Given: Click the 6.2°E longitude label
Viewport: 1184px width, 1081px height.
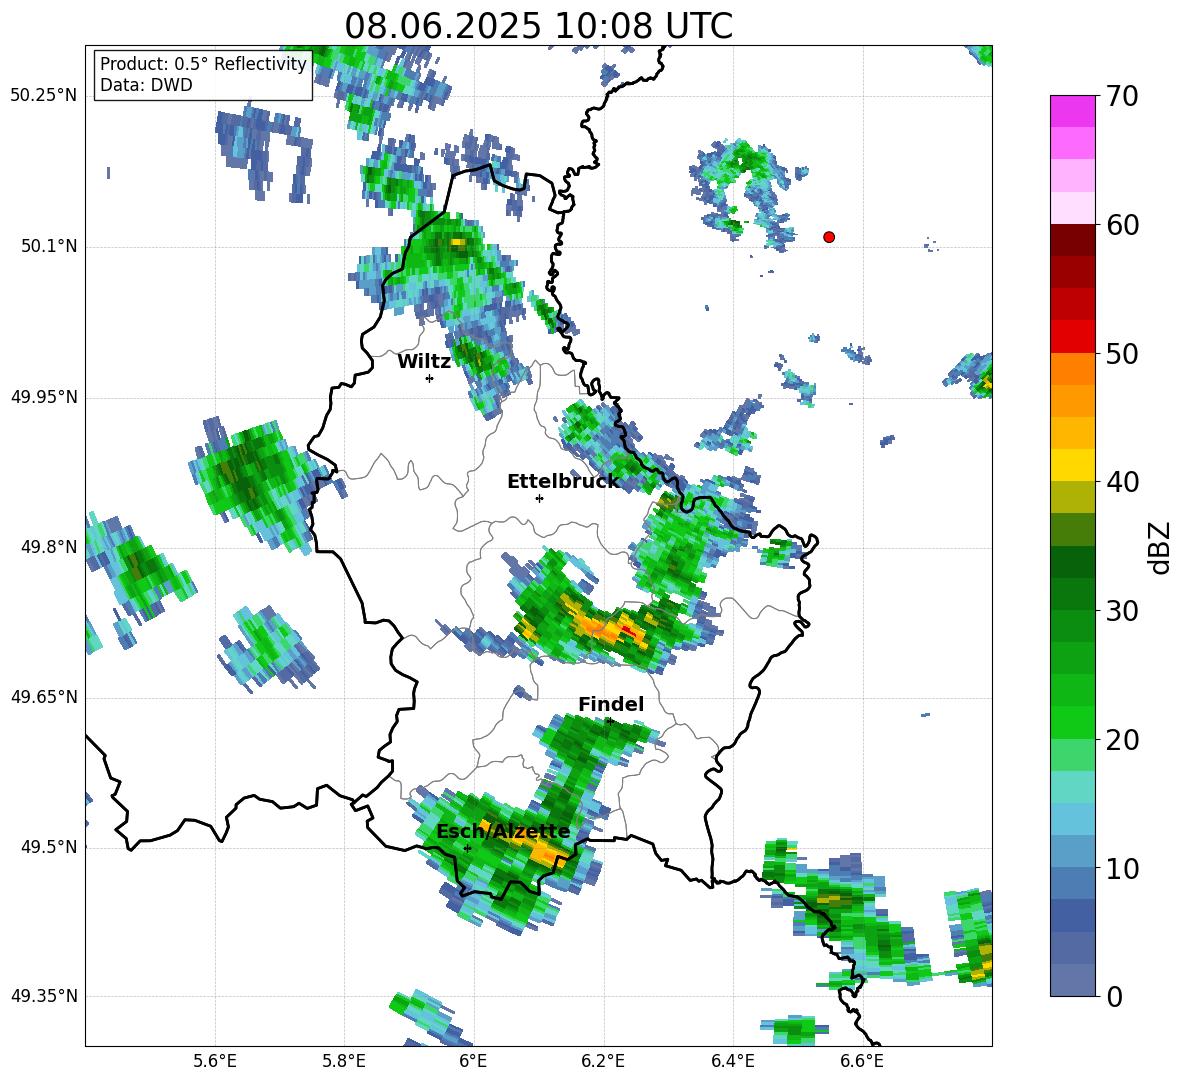Looking at the screenshot, I should pos(603,1061).
